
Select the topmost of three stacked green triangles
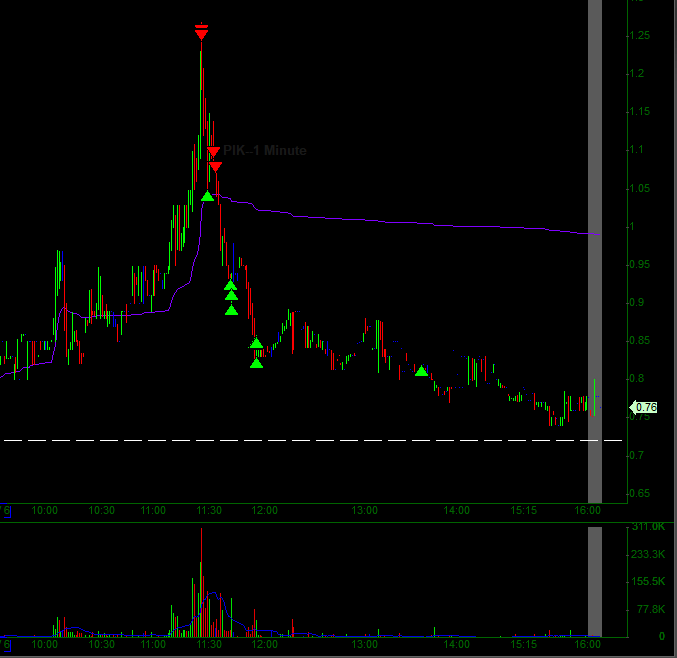coord(231,285)
